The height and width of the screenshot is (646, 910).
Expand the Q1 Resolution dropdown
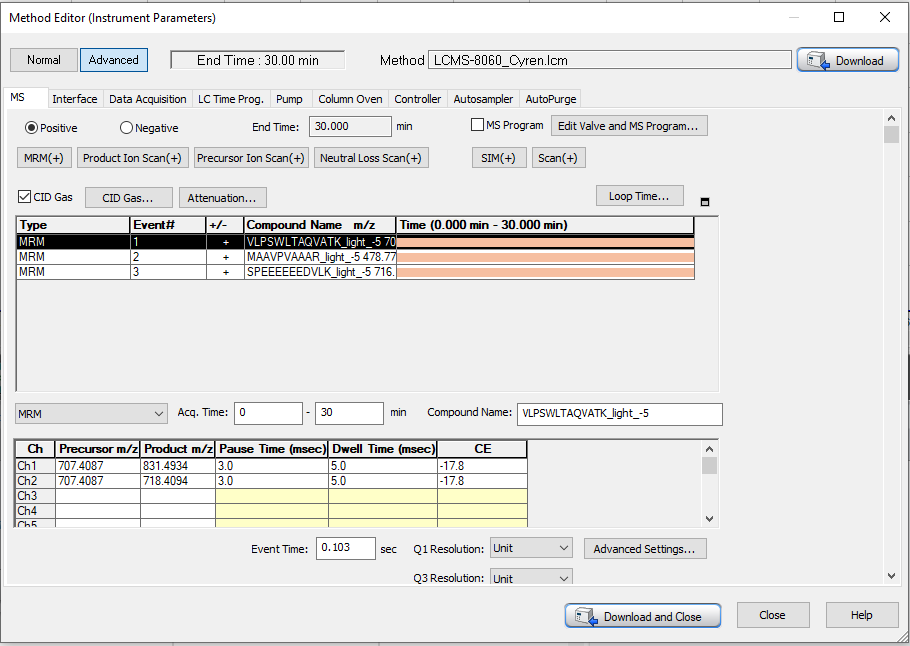[x=531, y=548]
